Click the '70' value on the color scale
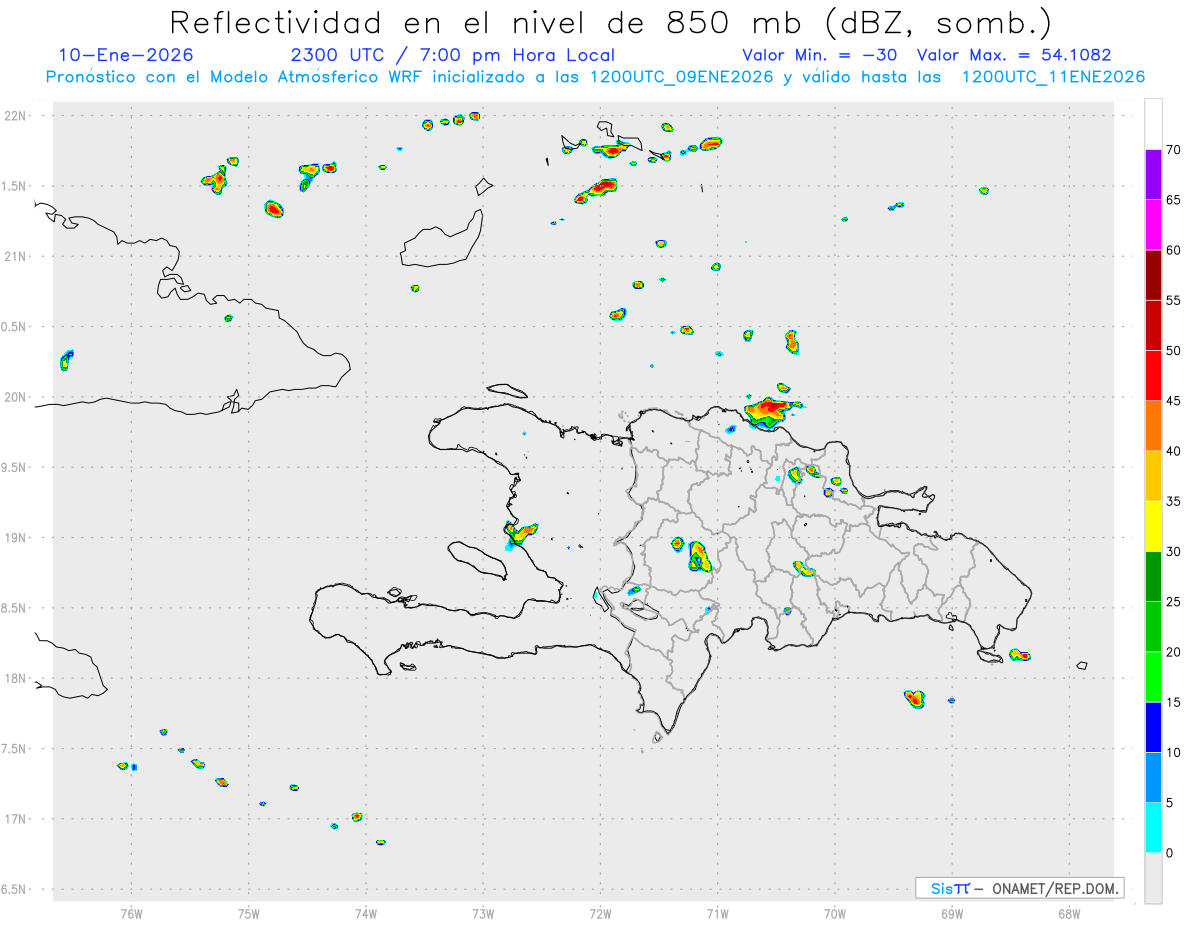This screenshot has height=927, width=1200. [1174, 150]
